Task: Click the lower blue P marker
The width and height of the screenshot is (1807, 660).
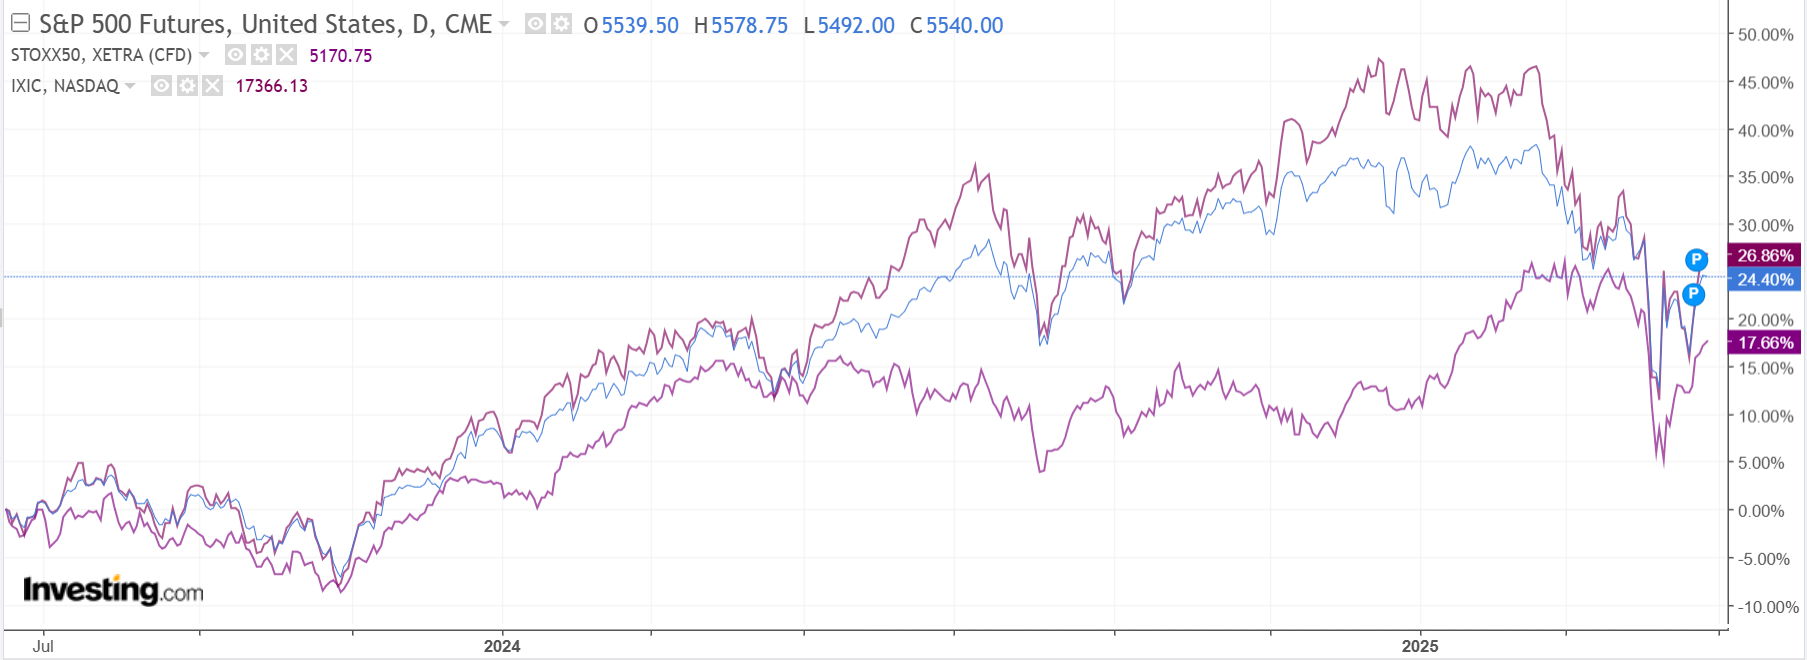Action: [x=1693, y=294]
